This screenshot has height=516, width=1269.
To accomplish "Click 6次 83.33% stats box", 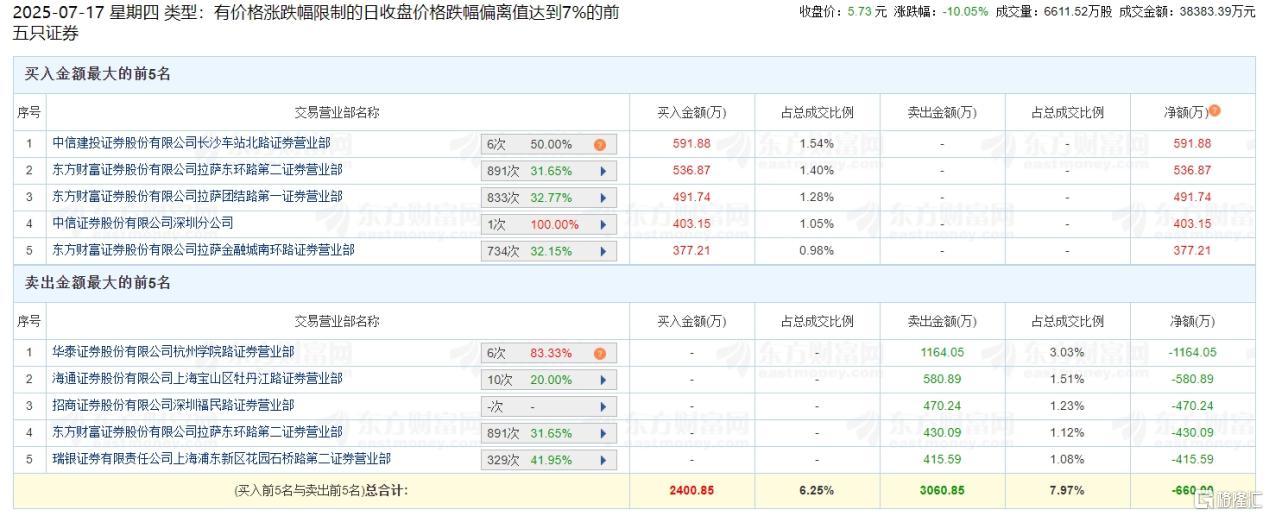I will tap(549, 353).
